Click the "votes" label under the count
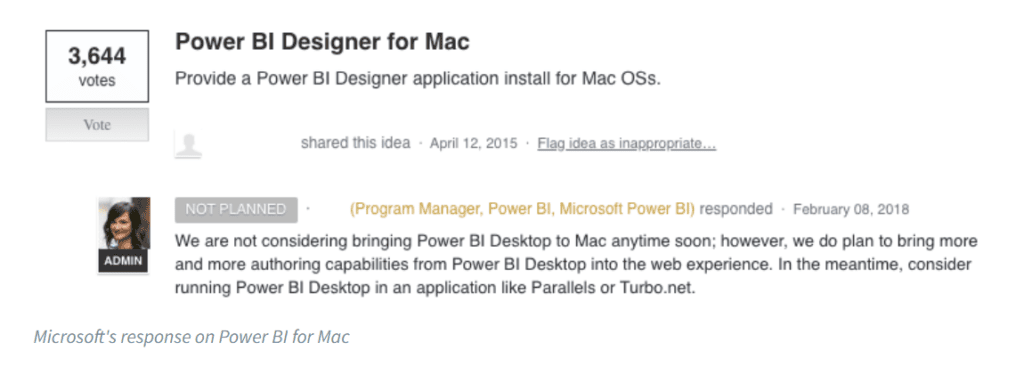This screenshot has height=367, width=1024. coord(97,81)
